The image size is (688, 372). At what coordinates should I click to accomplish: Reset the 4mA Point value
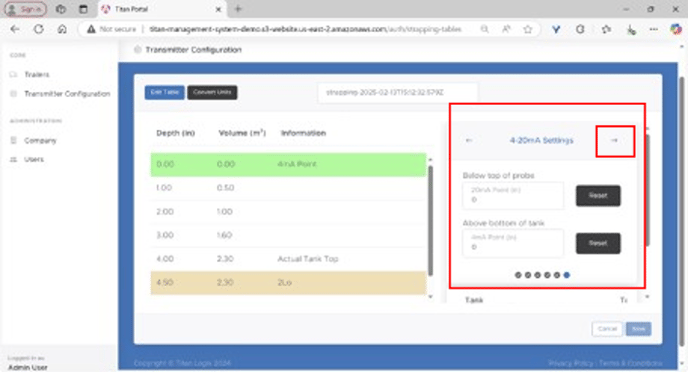(x=598, y=243)
